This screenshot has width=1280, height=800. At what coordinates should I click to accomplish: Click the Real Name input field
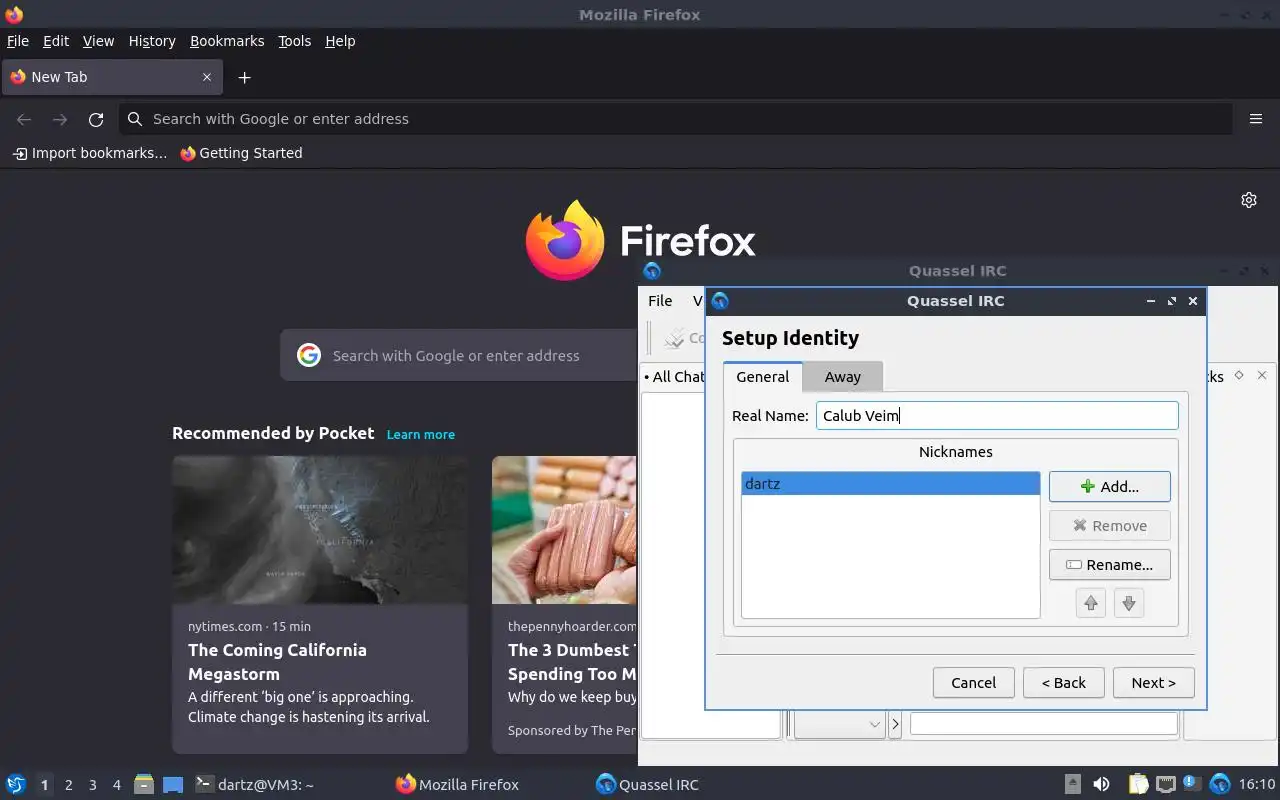pyautogui.click(x=997, y=416)
